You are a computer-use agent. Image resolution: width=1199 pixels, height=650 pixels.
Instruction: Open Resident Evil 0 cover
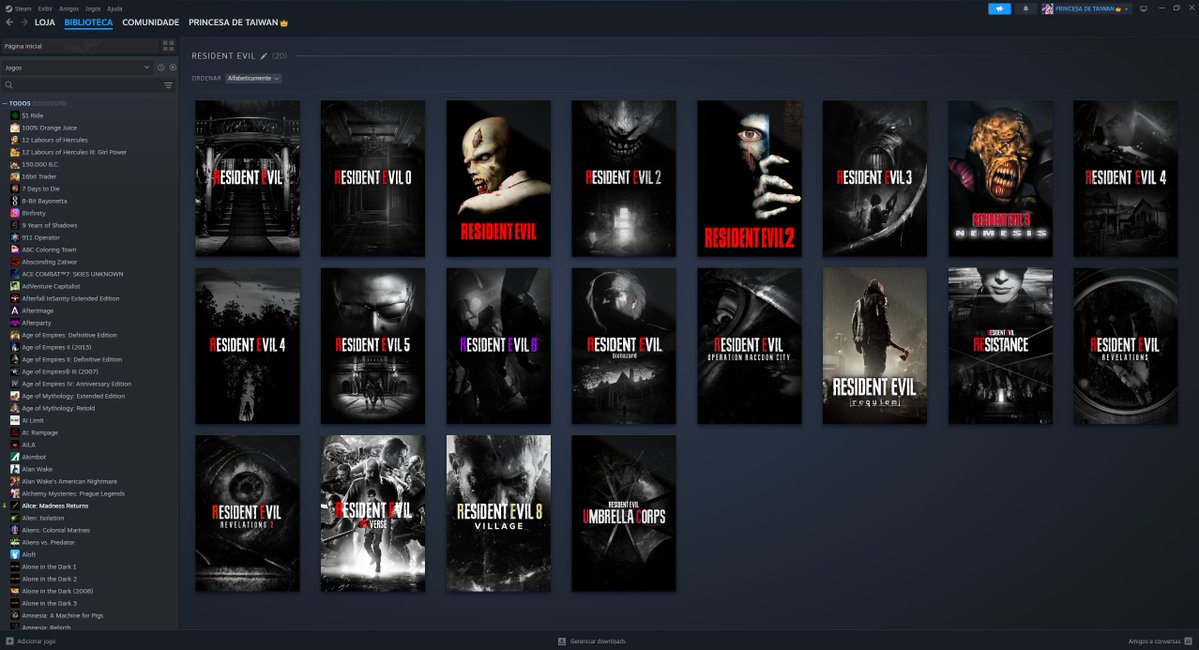pyautogui.click(x=373, y=178)
